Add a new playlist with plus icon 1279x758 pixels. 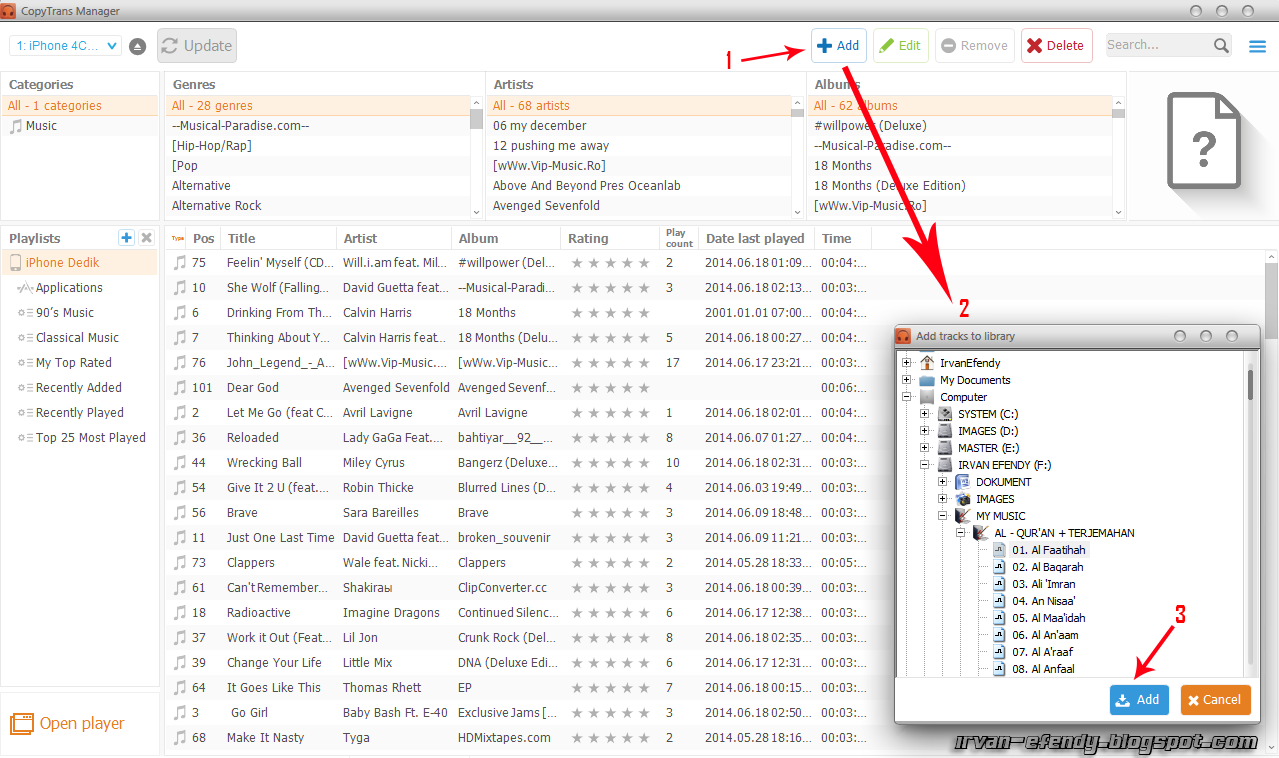(126, 238)
